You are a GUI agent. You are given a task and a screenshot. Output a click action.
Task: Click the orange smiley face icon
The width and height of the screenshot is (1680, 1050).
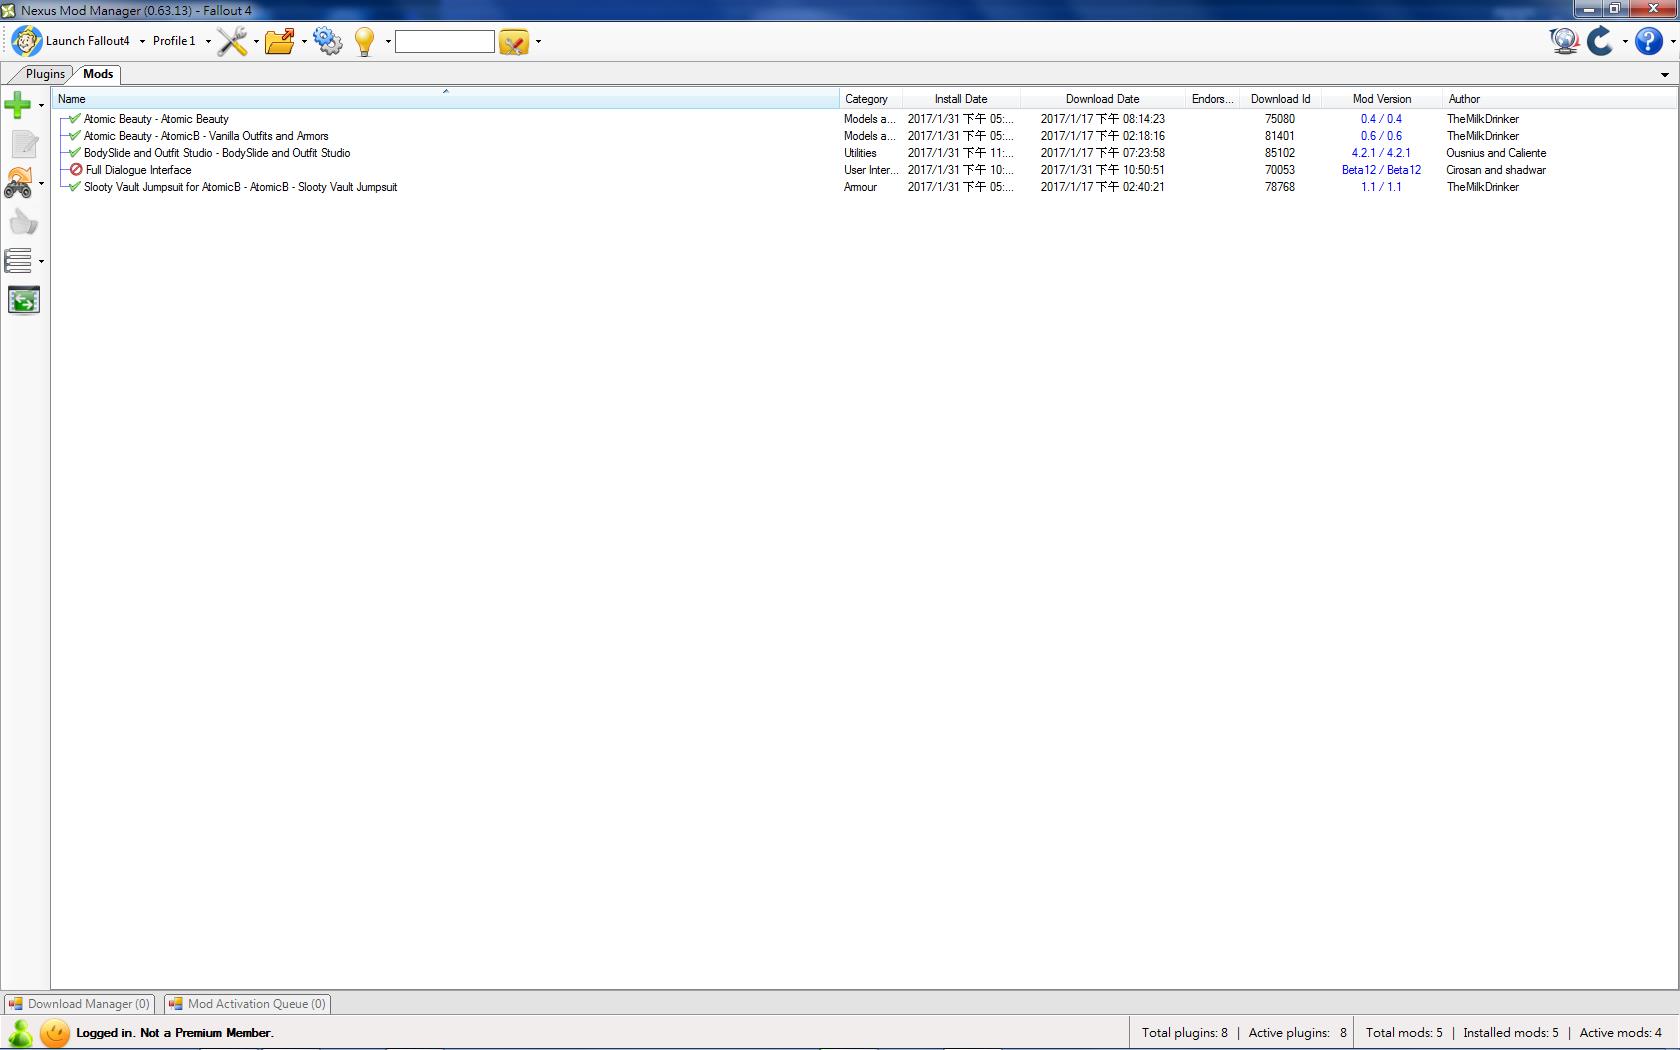[x=56, y=1033]
